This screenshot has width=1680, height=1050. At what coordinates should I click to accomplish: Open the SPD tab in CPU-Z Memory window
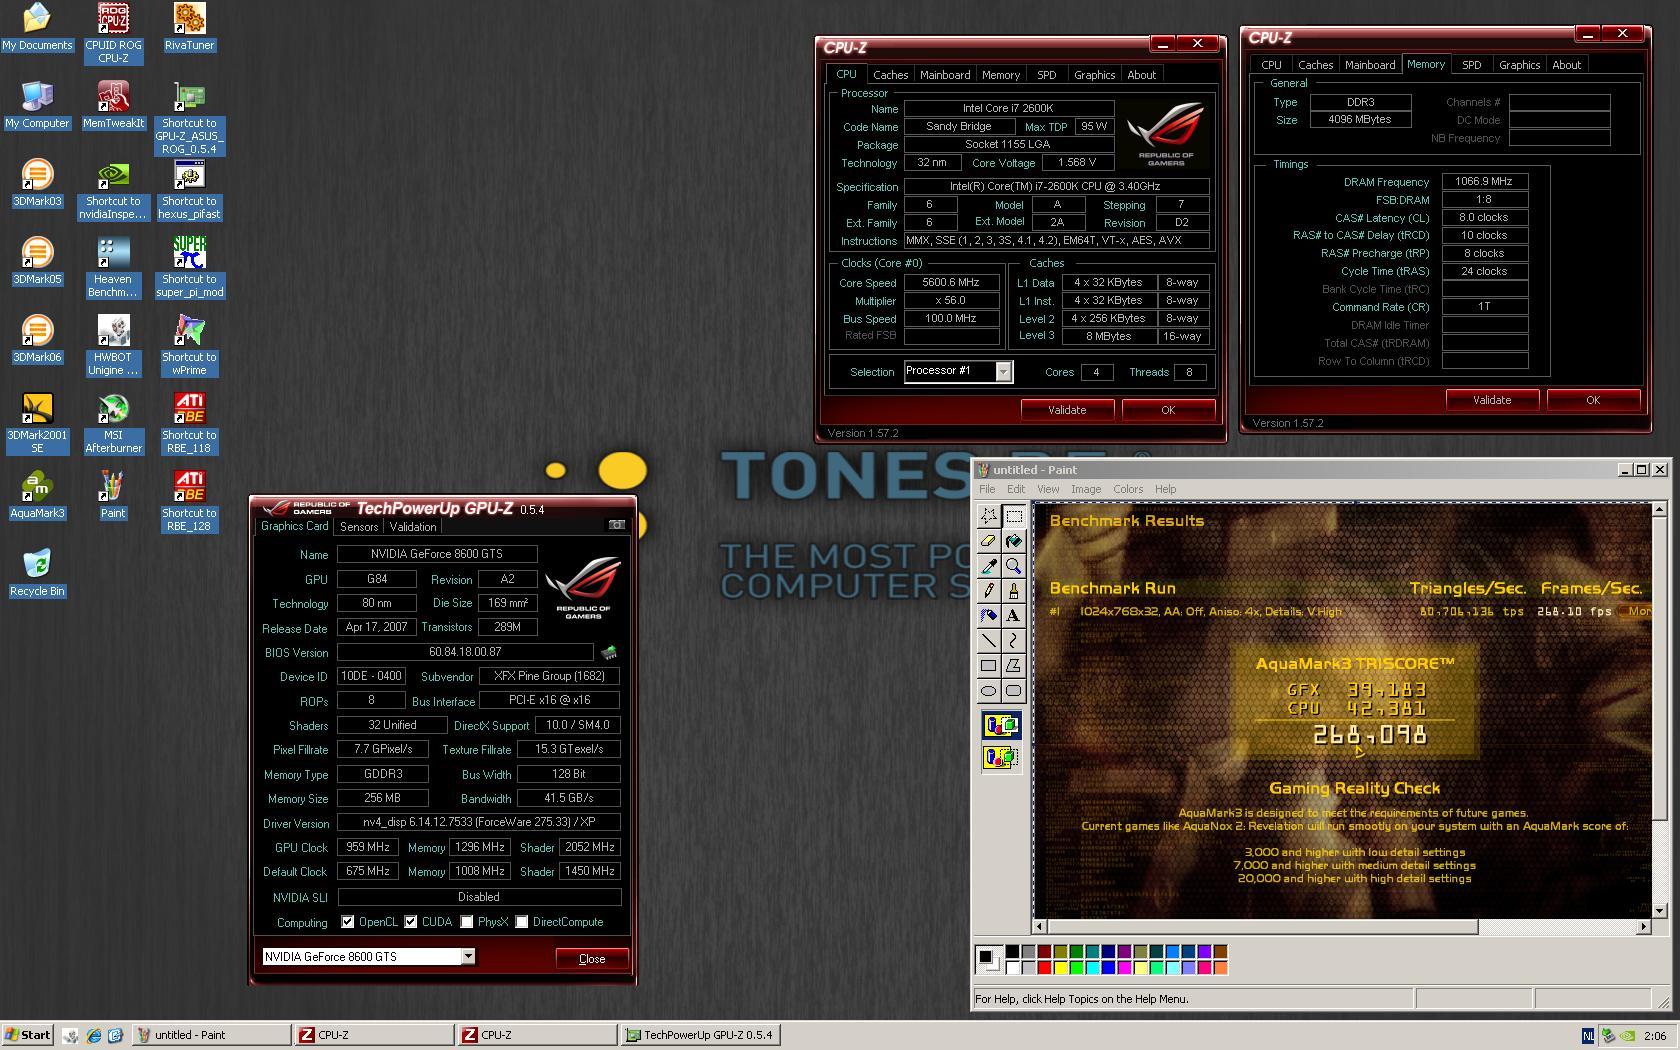[x=1471, y=65]
